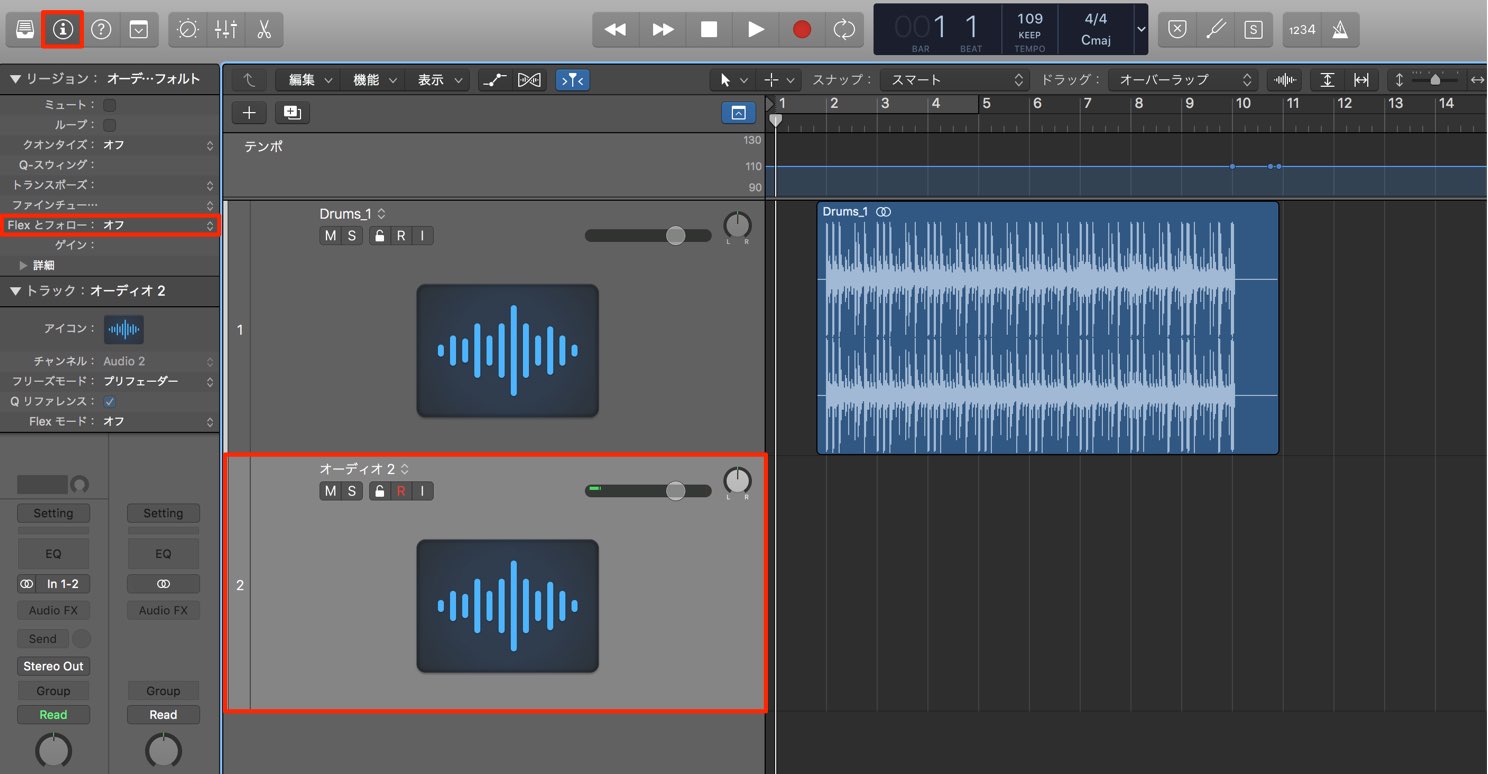Click the Stereo Out output button
The height and width of the screenshot is (774, 1488).
(x=54, y=666)
